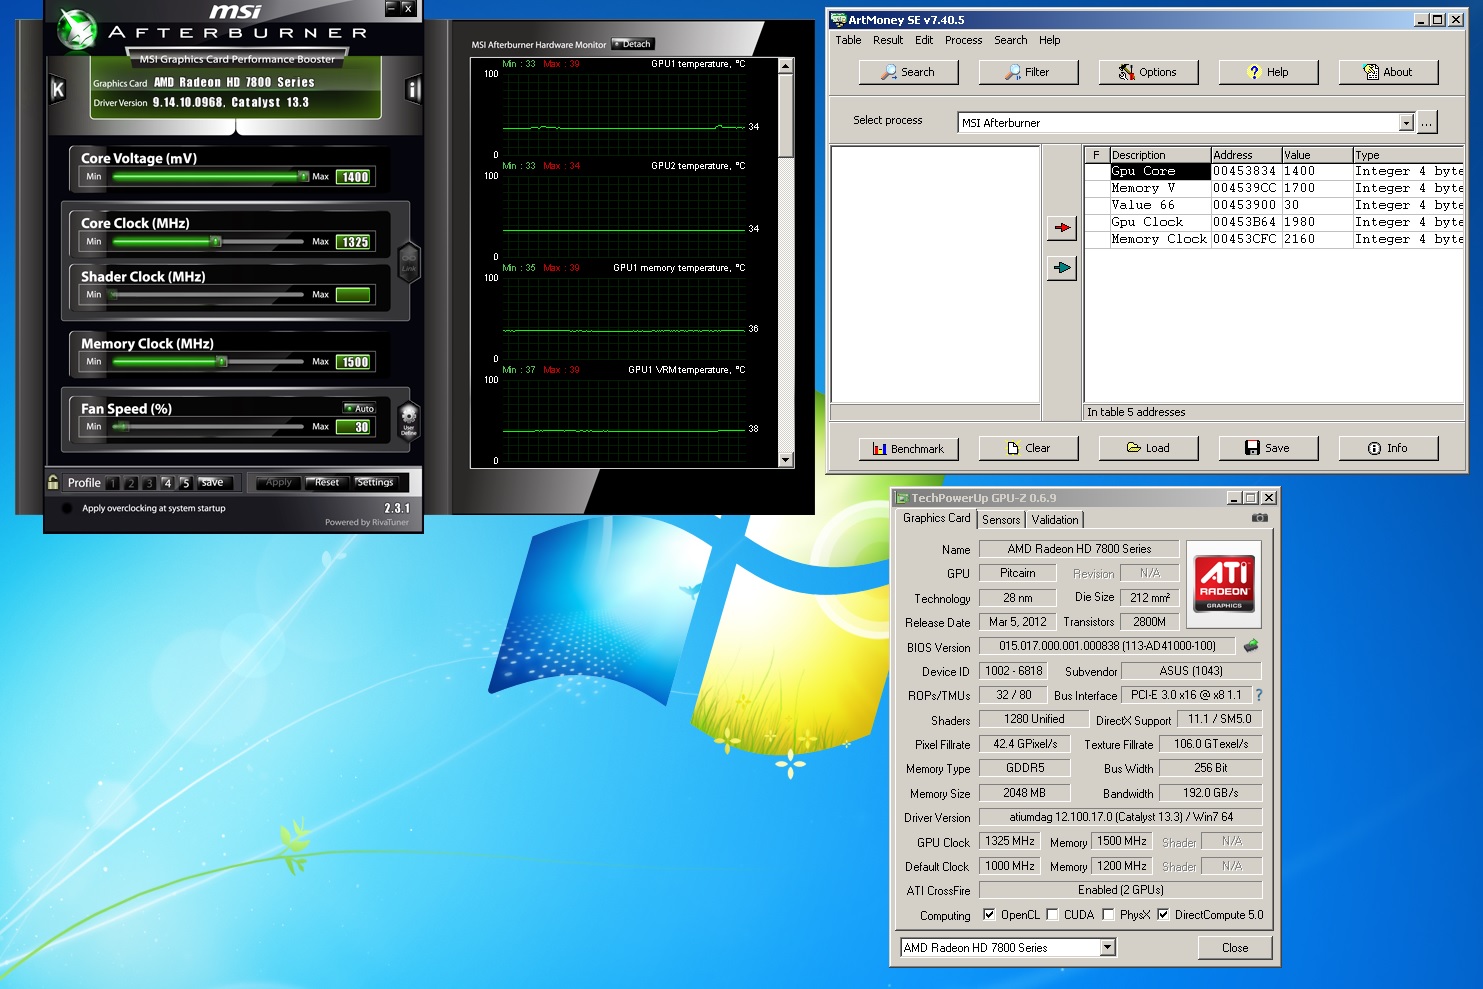Click ArtMoney Clear button
This screenshot has width=1483, height=989.
point(1028,448)
